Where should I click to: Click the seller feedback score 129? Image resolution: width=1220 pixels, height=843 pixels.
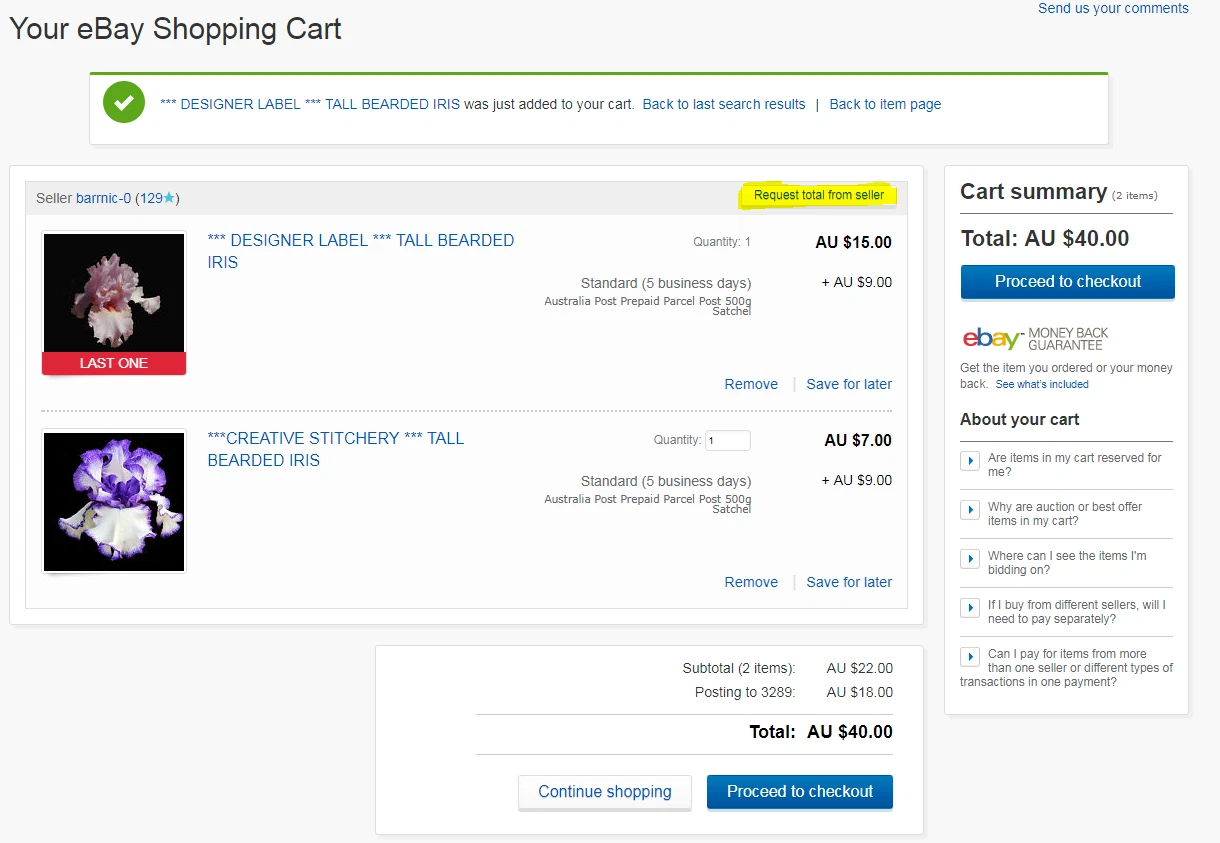point(151,198)
